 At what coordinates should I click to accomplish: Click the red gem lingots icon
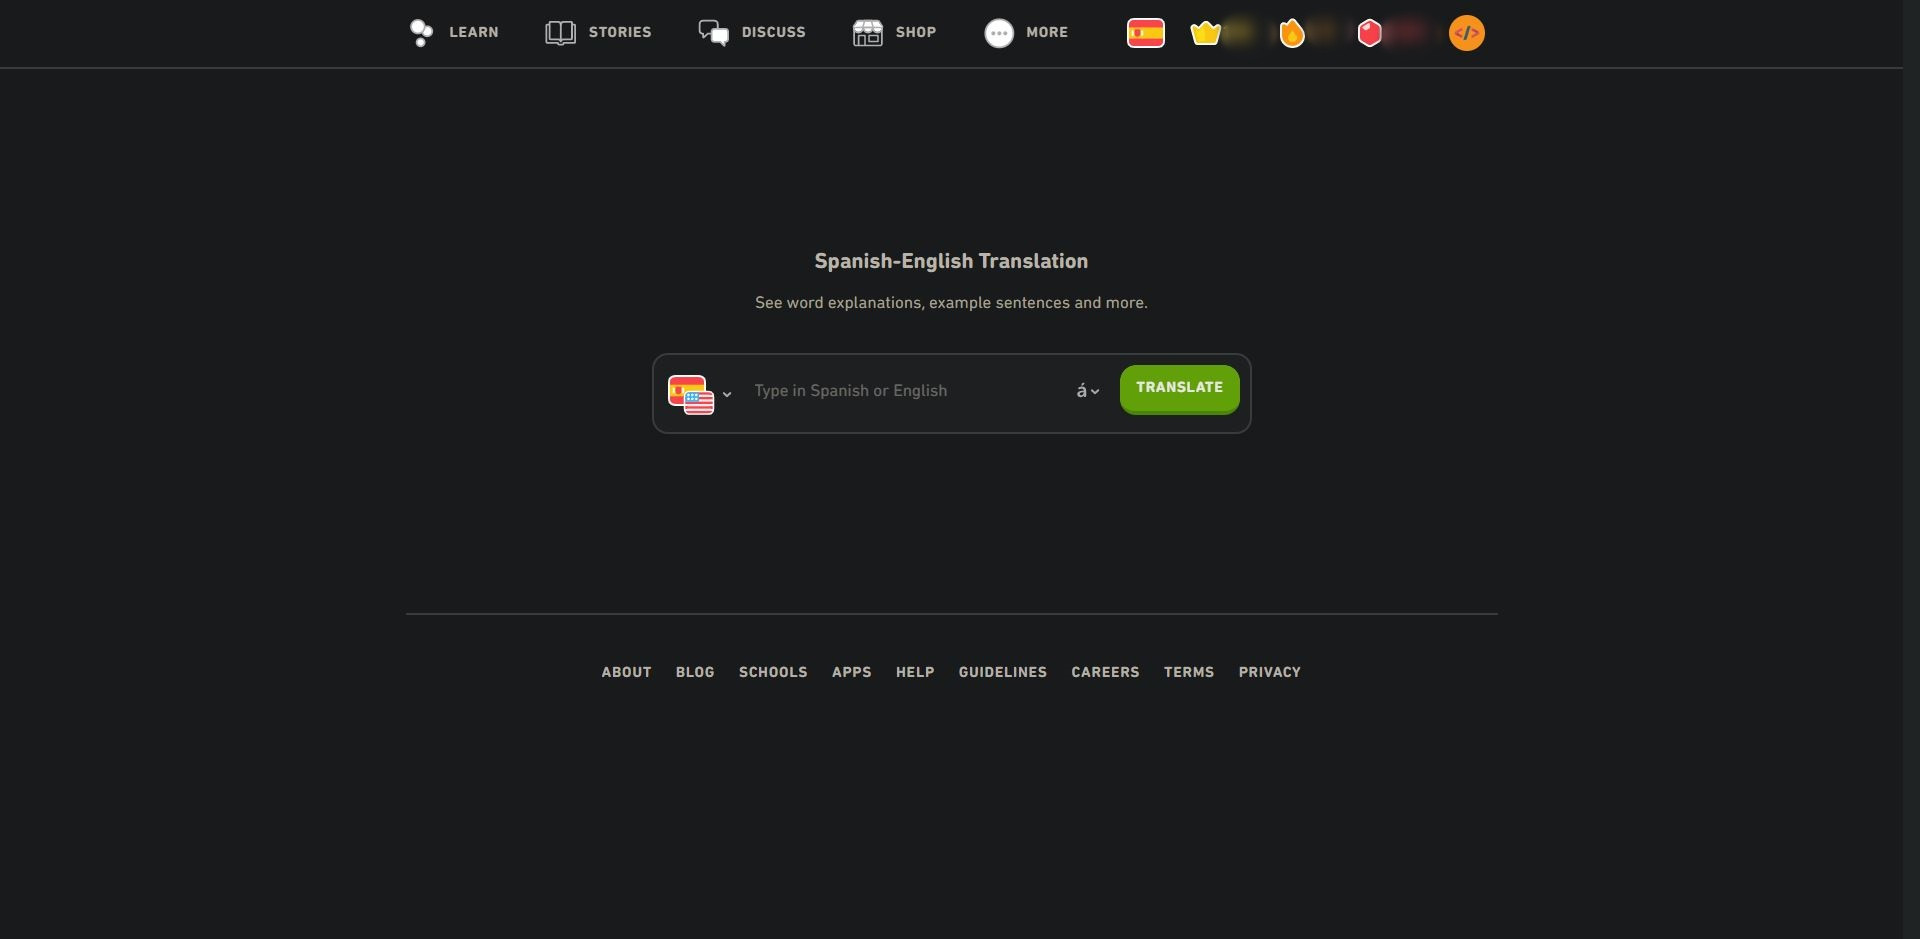[x=1369, y=32]
